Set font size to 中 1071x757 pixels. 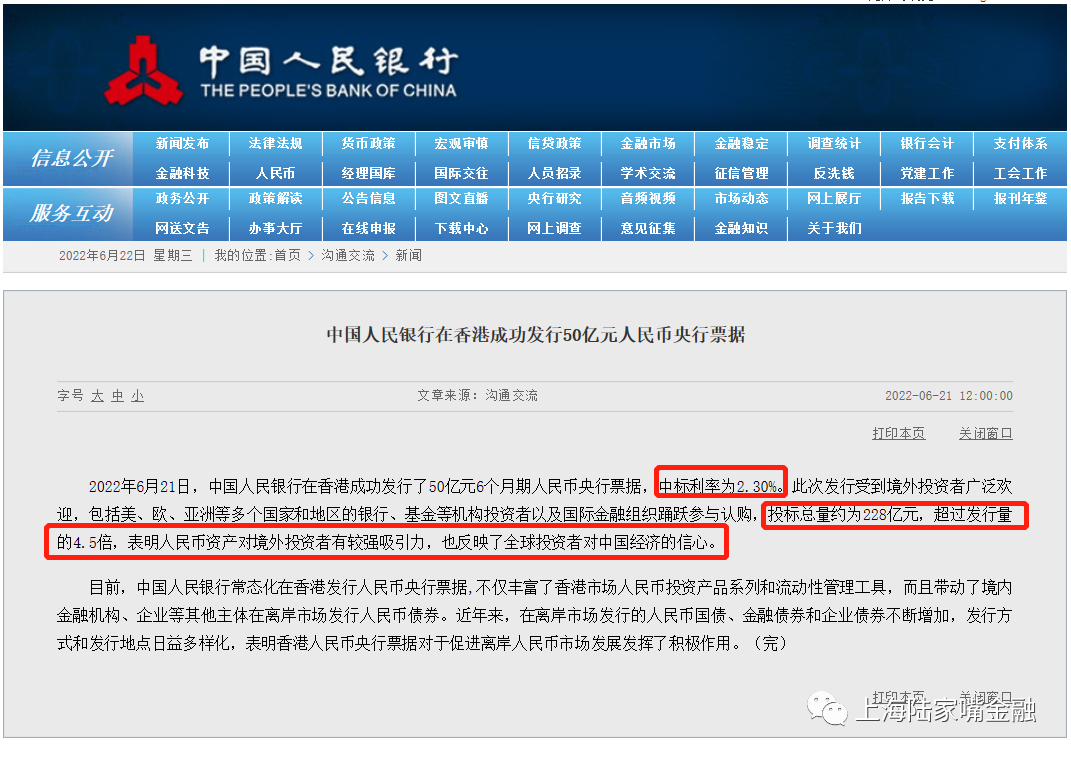tap(117, 396)
